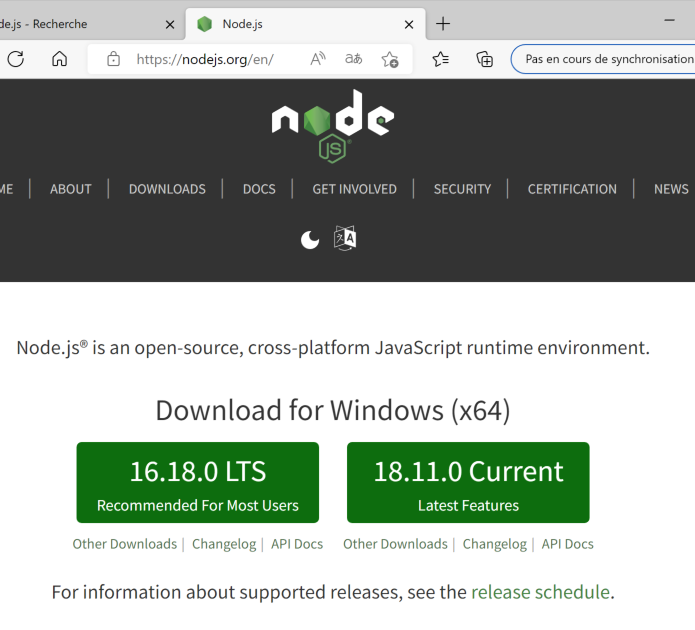Close the Node.js tab
Viewport: 695px width, 630px height.
coord(409,24)
